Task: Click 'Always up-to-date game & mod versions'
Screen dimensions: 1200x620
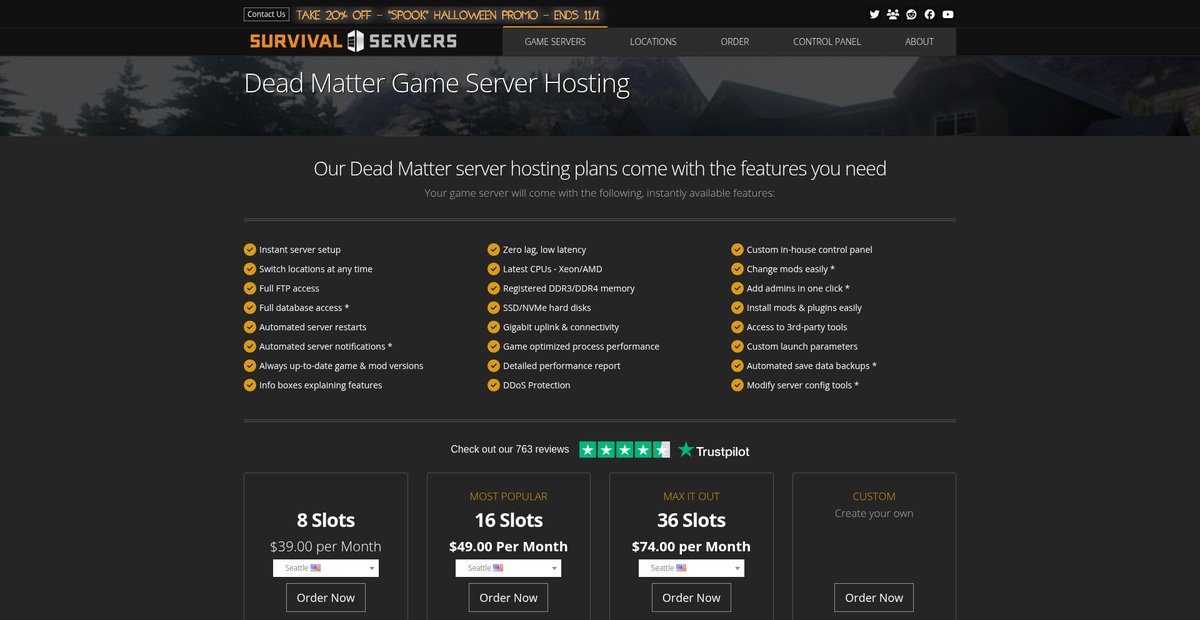Action: pyautogui.click(x=341, y=366)
